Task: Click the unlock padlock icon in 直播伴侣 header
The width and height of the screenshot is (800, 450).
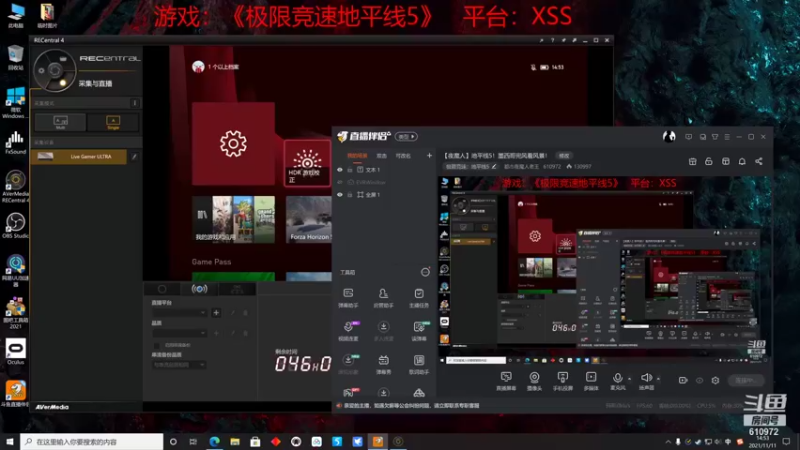Action: (709, 161)
